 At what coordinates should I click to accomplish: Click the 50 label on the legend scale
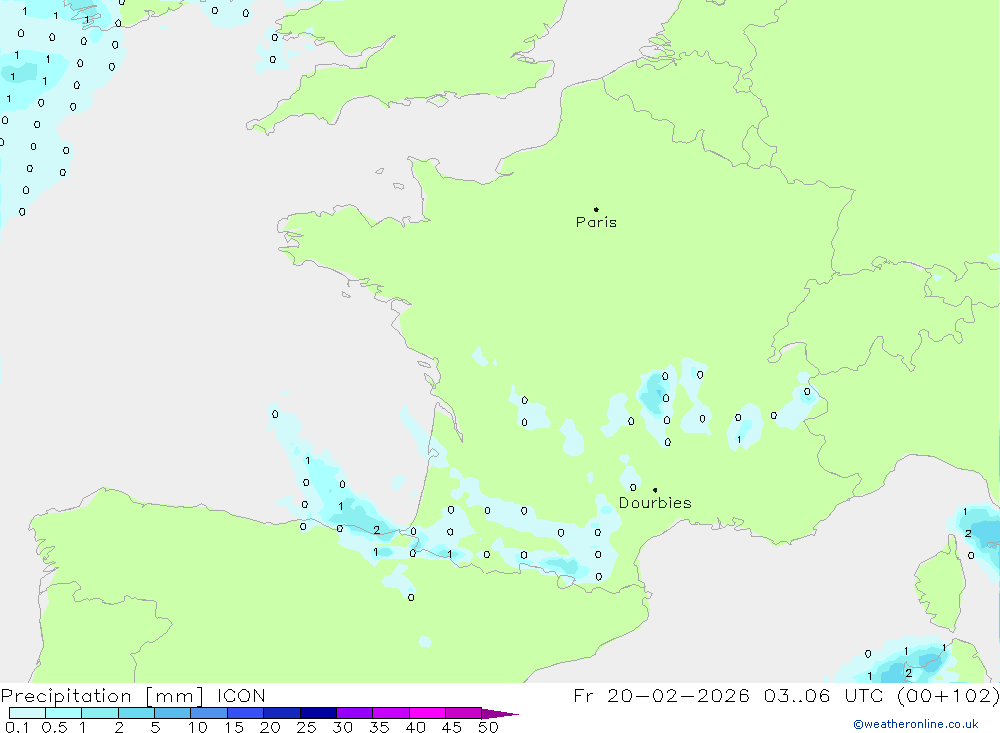pyautogui.click(x=487, y=727)
